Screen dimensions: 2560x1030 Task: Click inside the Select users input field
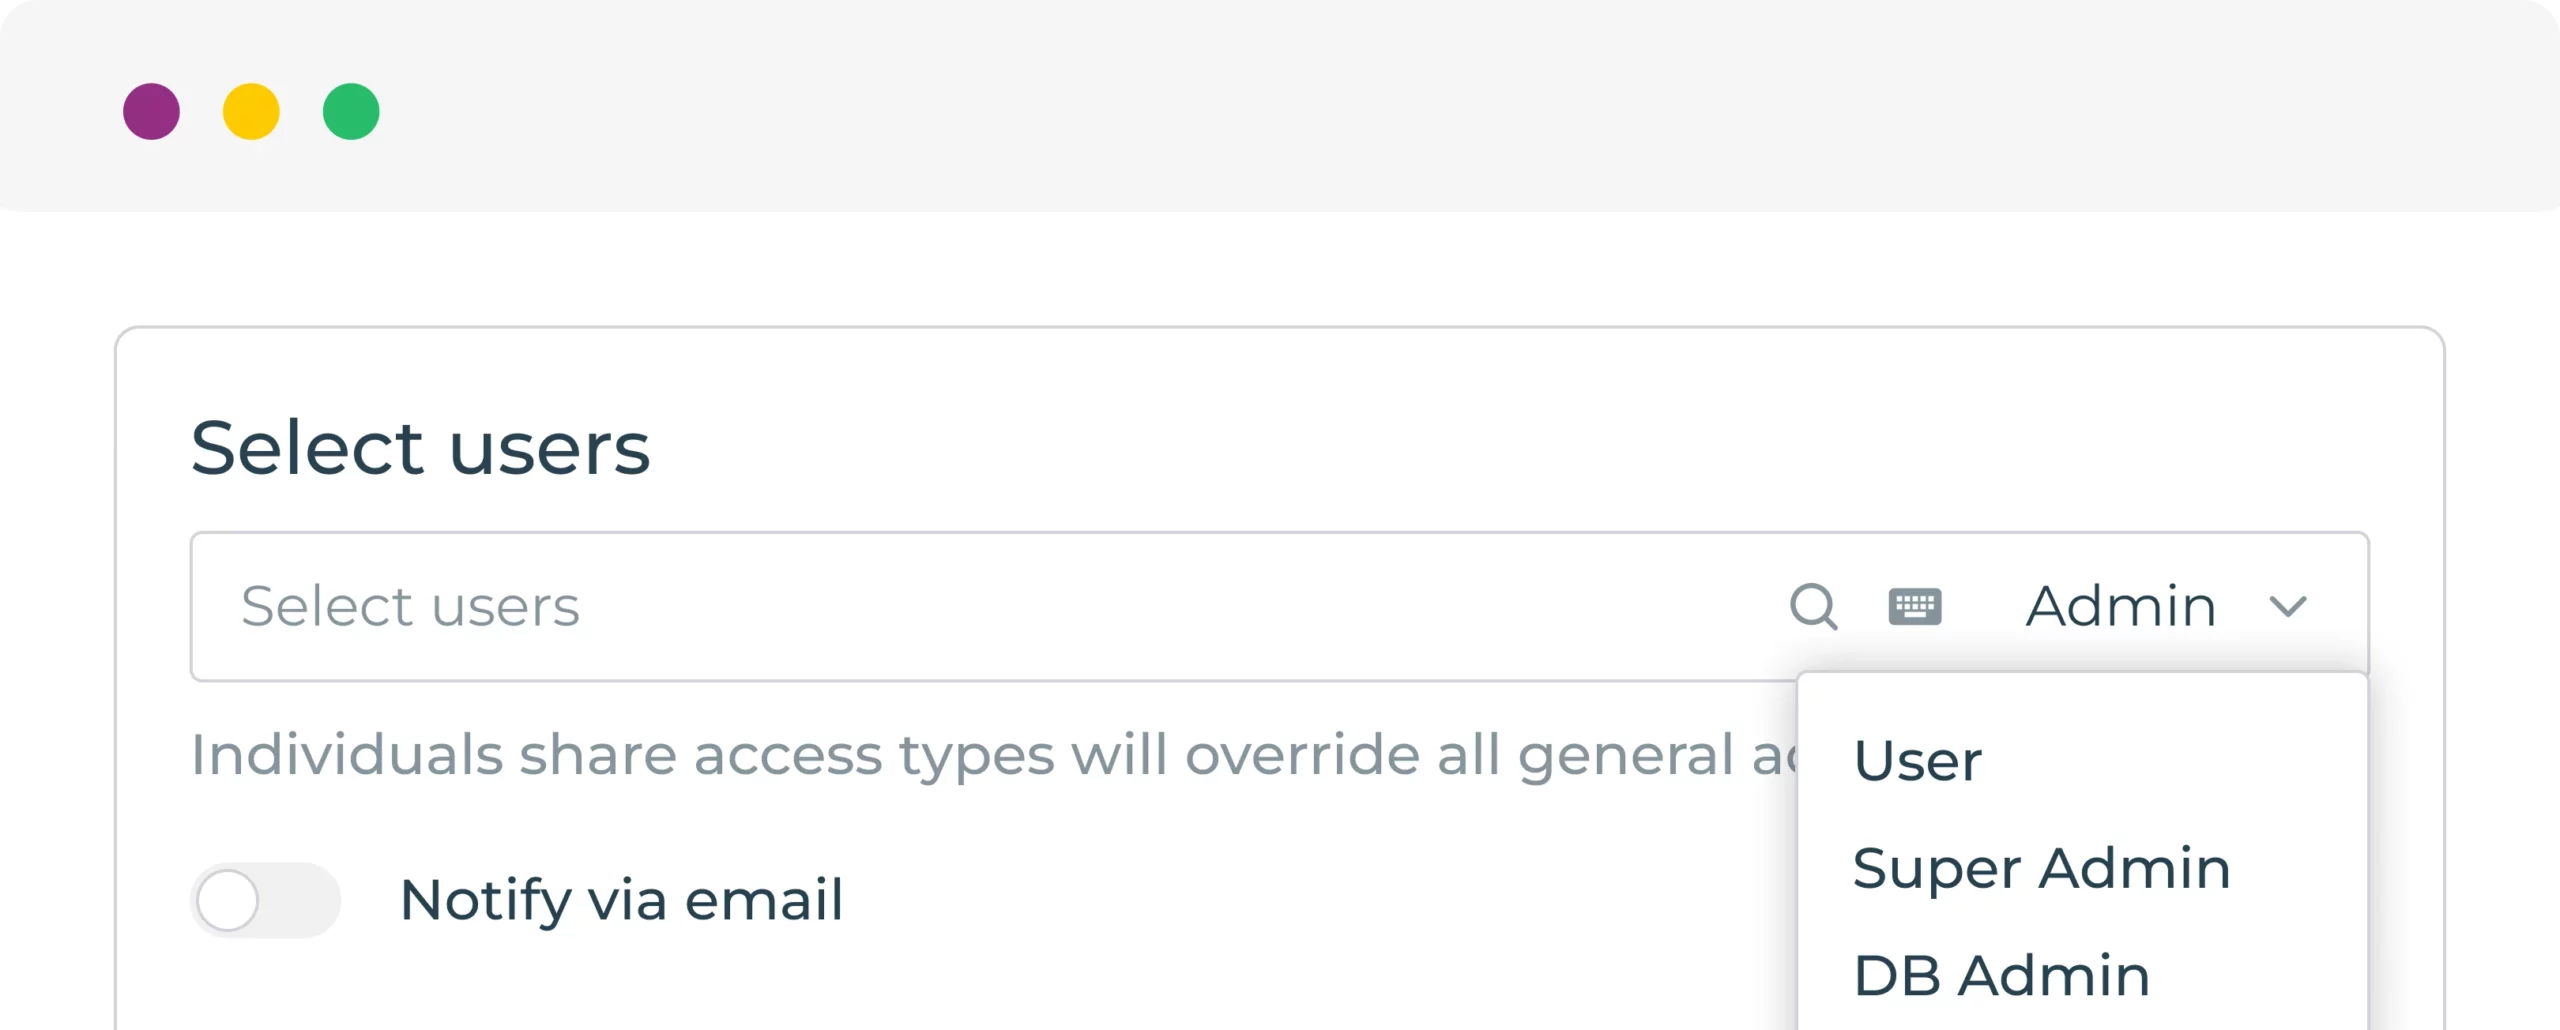pos(700,607)
